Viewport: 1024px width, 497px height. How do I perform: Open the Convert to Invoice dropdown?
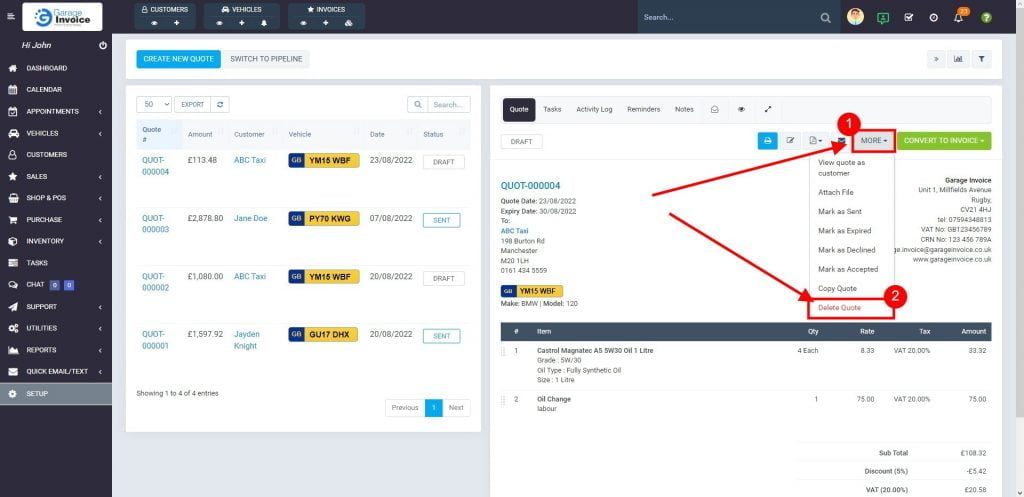943,141
